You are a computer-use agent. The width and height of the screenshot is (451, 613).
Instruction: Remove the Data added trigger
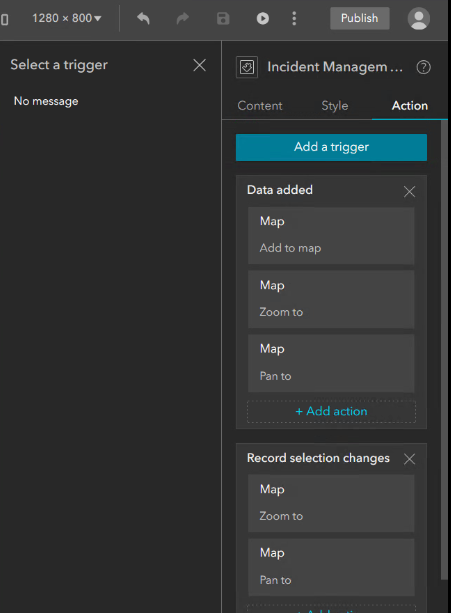(409, 192)
